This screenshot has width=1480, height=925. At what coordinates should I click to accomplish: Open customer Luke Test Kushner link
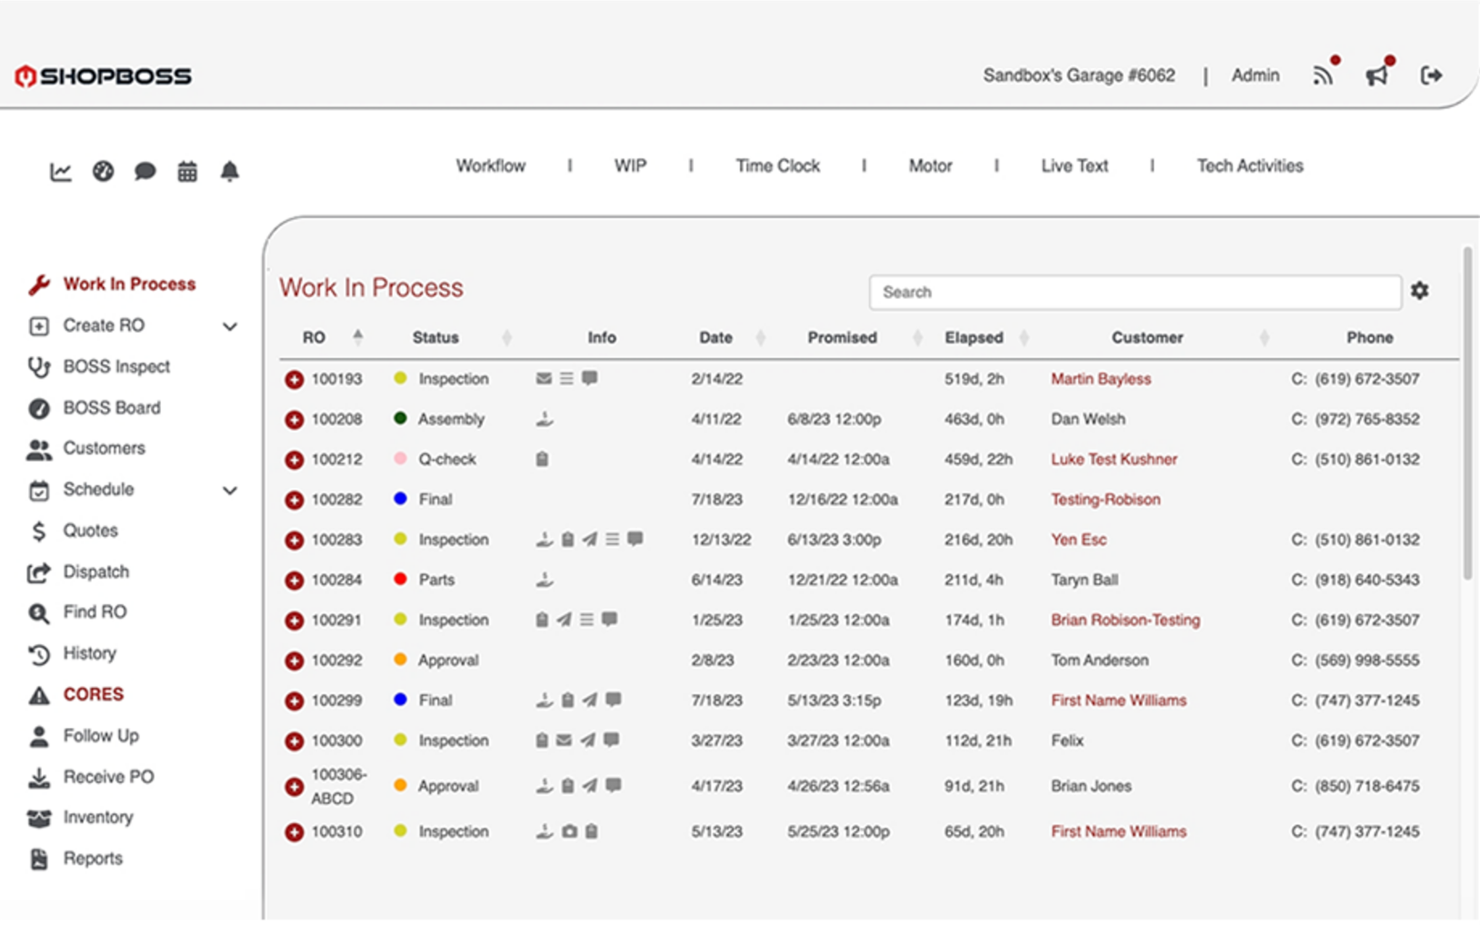coord(1114,459)
